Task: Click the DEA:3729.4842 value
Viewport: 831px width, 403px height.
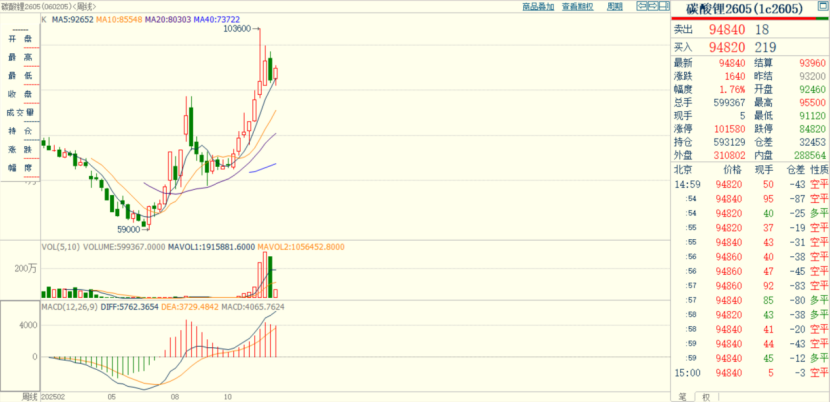Action: coord(189,307)
